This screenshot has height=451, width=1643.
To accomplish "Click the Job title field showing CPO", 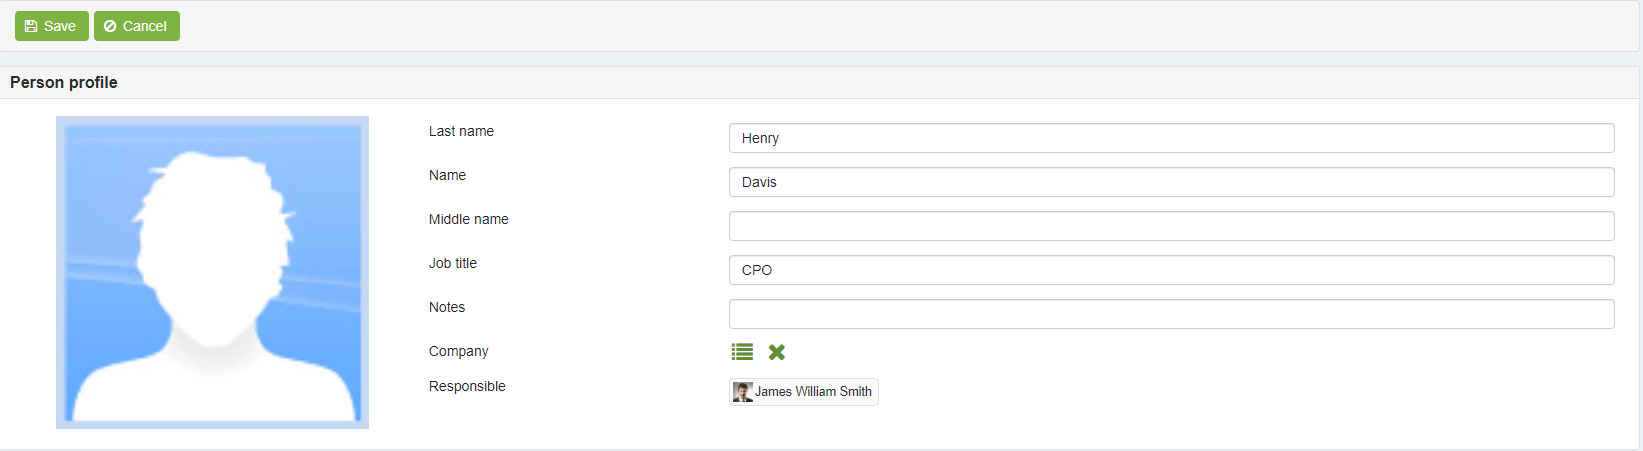I will point(1172,270).
